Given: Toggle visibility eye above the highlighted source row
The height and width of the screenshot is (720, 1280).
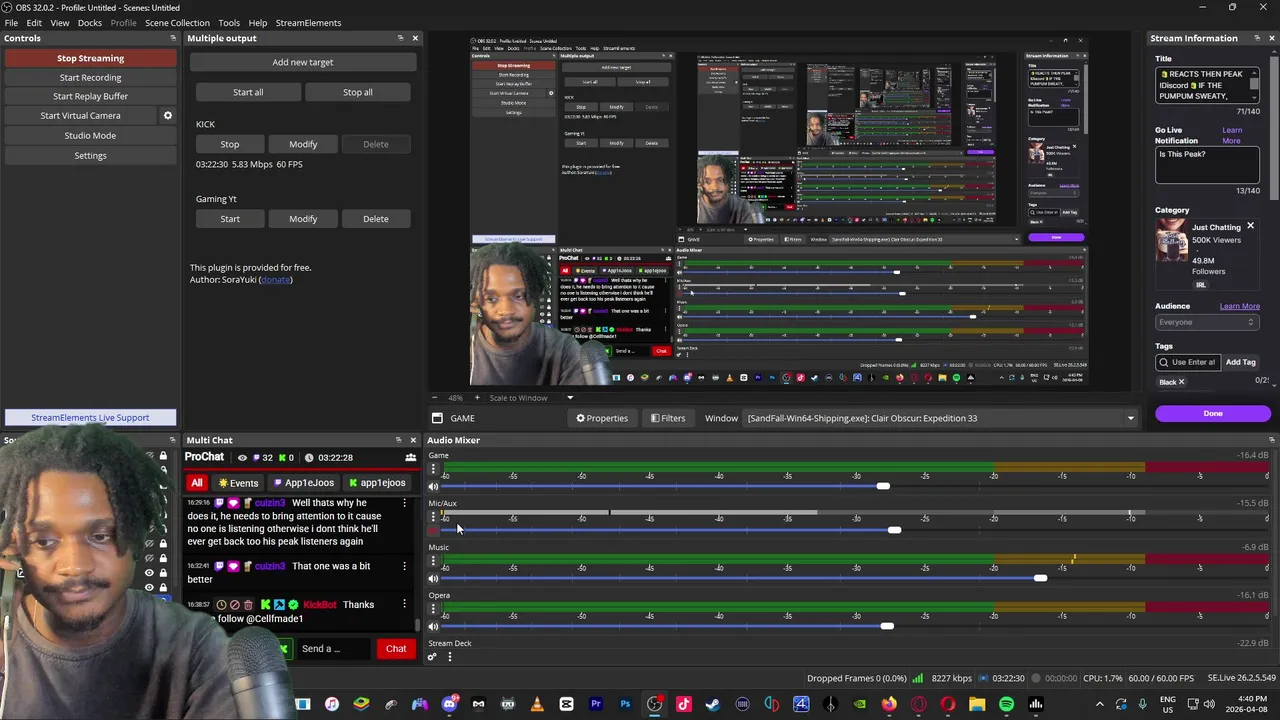Looking at the screenshot, I should coord(149,587).
